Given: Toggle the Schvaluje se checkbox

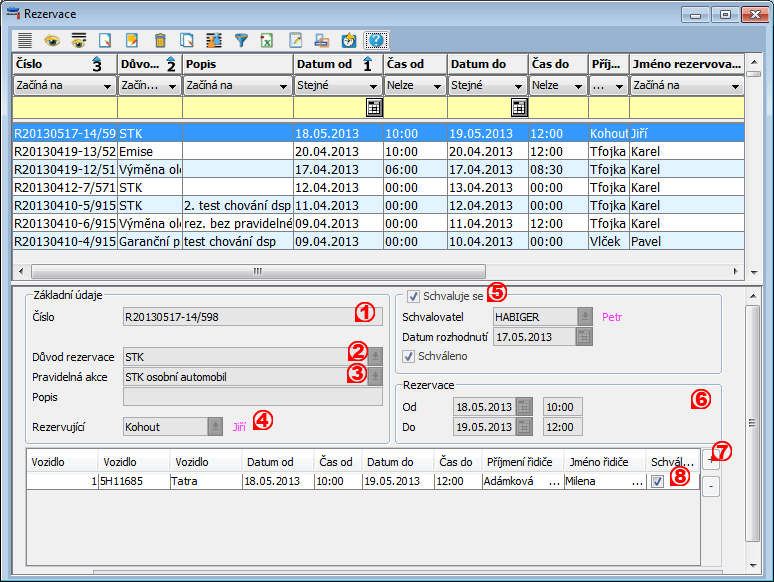Looking at the screenshot, I should pos(414,296).
